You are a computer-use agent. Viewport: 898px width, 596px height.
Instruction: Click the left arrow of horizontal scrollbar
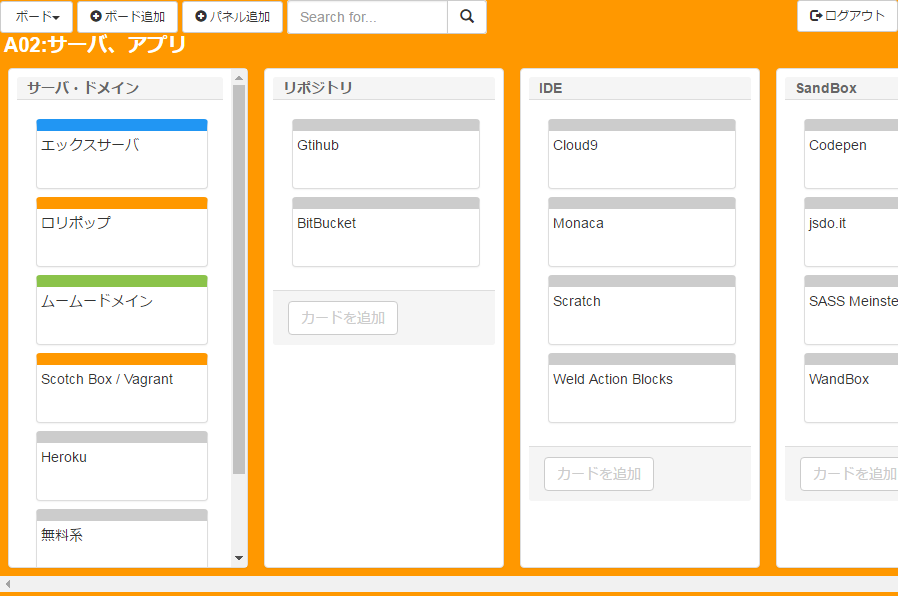(x=7, y=584)
